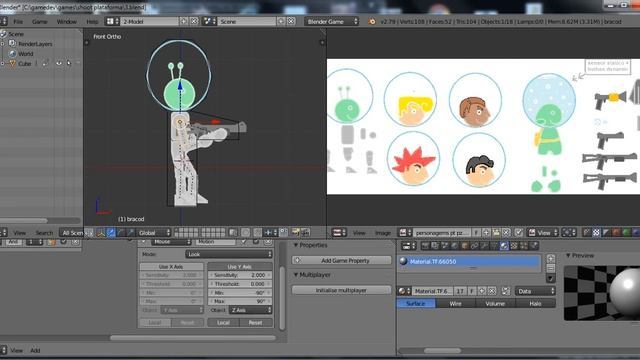Open the Mouse sensor type dropdown
Screen dimensions: 640x360
tap(171, 242)
